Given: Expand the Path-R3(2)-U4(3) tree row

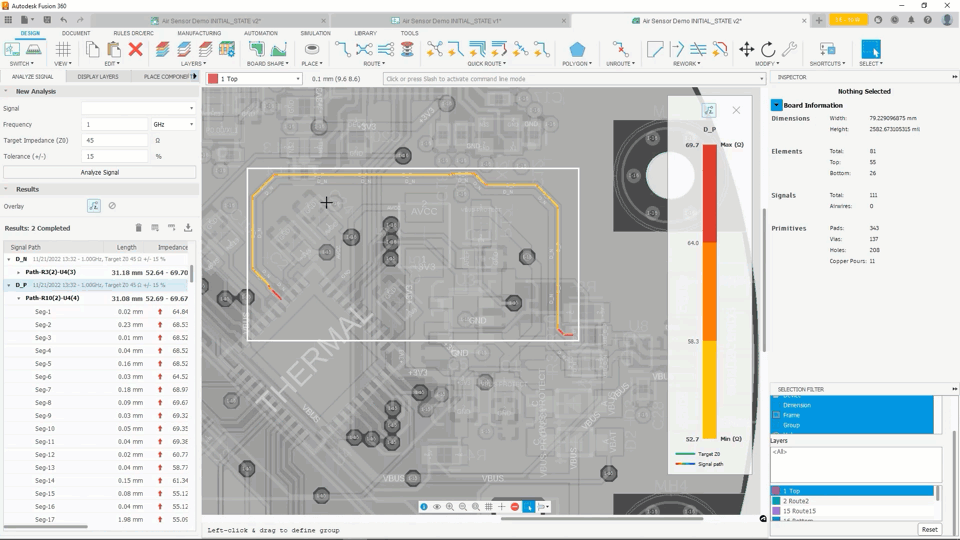Looking at the screenshot, I should coord(19,272).
